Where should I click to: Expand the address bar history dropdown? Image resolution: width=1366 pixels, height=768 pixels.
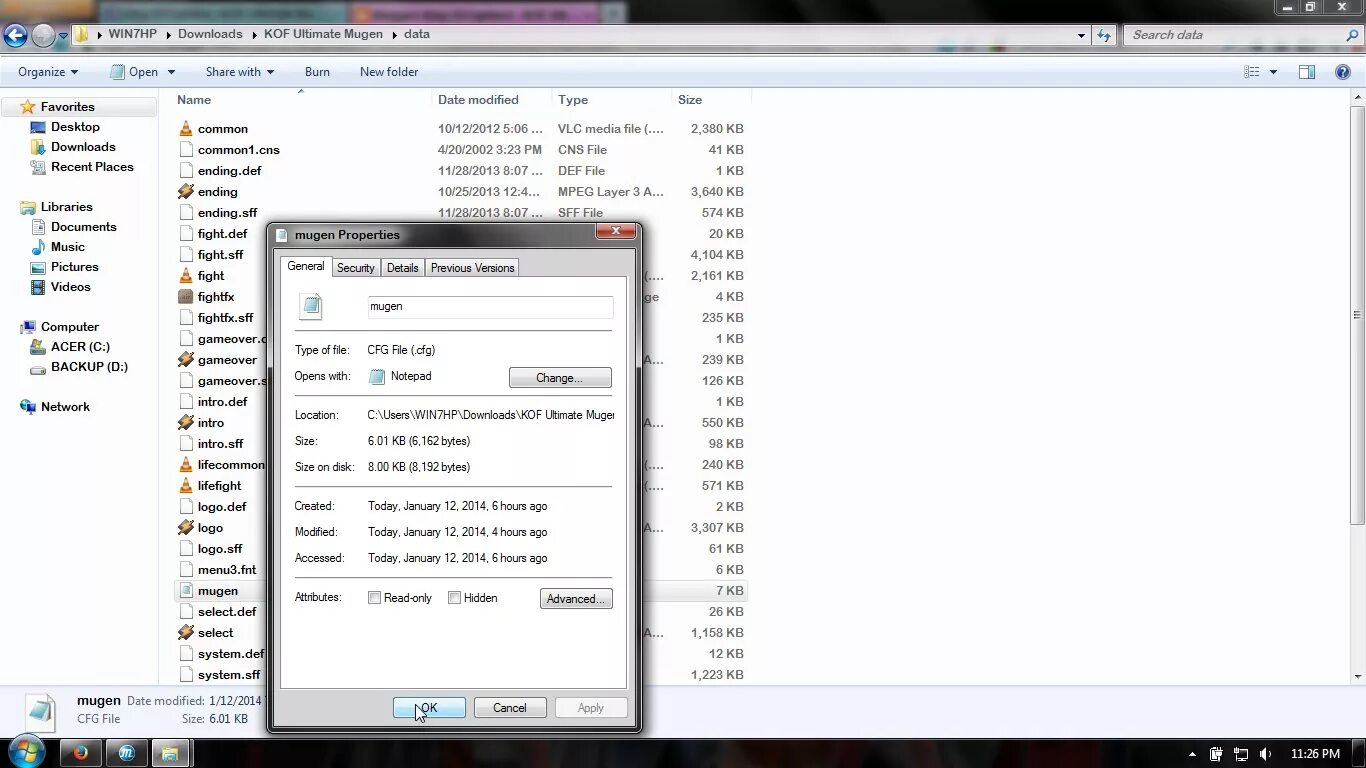click(x=1081, y=35)
